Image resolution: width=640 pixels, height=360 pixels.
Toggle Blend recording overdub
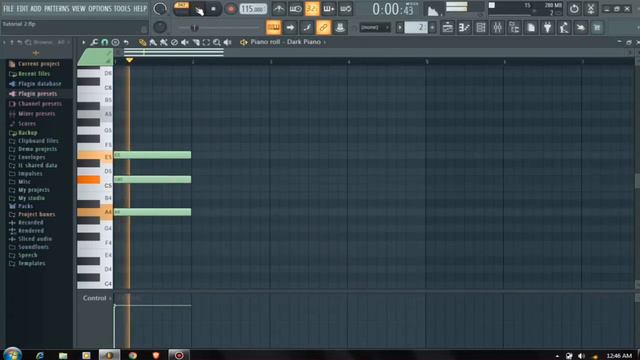pyautogui.click(x=329, y=9)
